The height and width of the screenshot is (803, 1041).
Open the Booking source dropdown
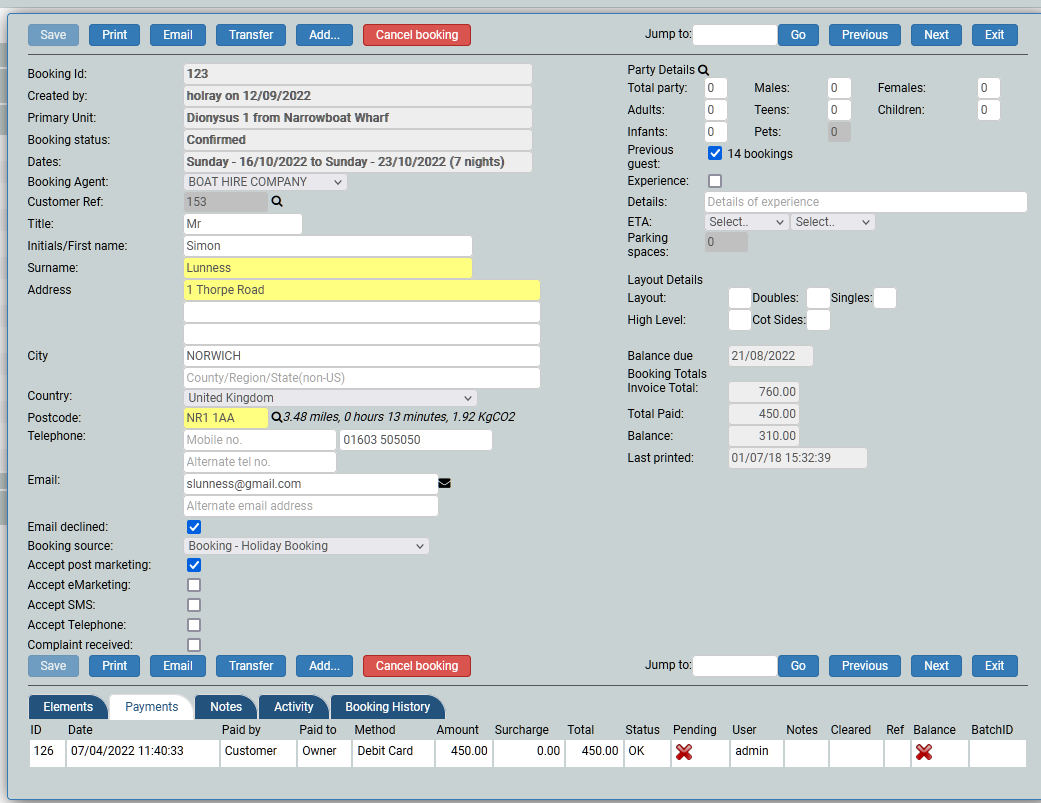pyautogui.click(x=307, y=546)
